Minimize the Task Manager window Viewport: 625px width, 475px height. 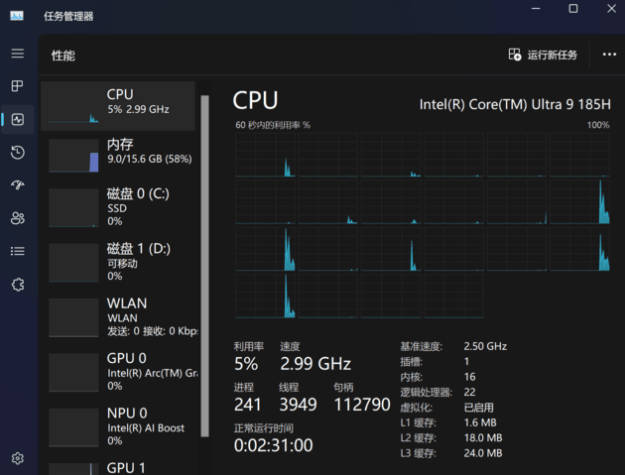click(536, 9)
